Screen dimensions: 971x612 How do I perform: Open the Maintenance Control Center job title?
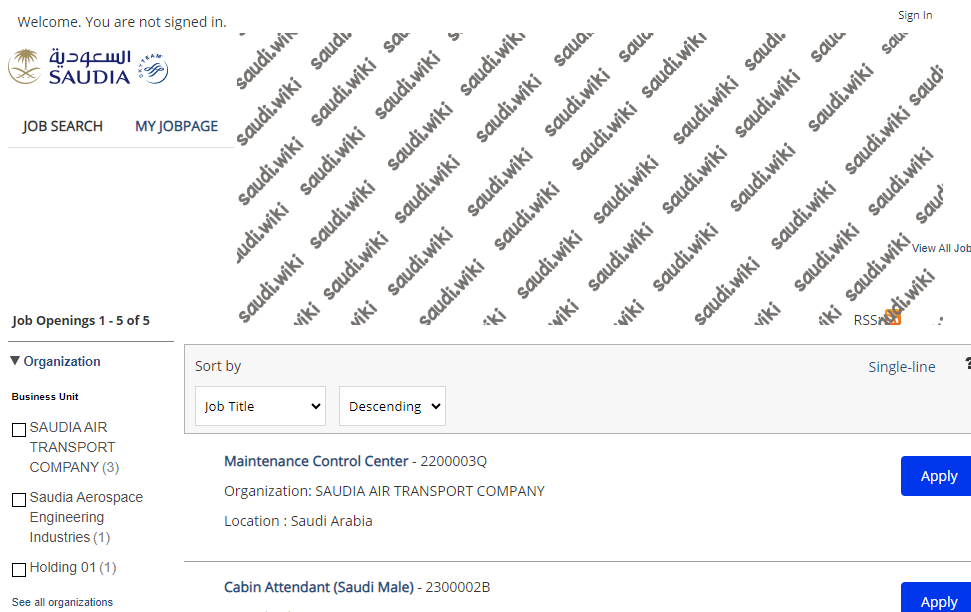point(316,461)
